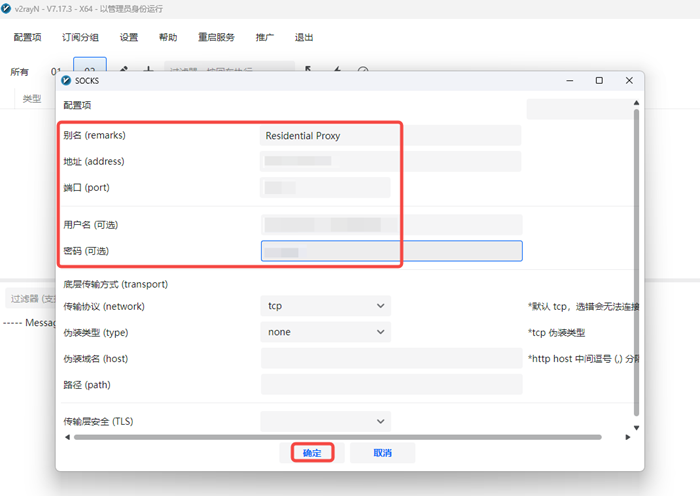Click into the 路径 (path) input field

[x=392, y=384]
